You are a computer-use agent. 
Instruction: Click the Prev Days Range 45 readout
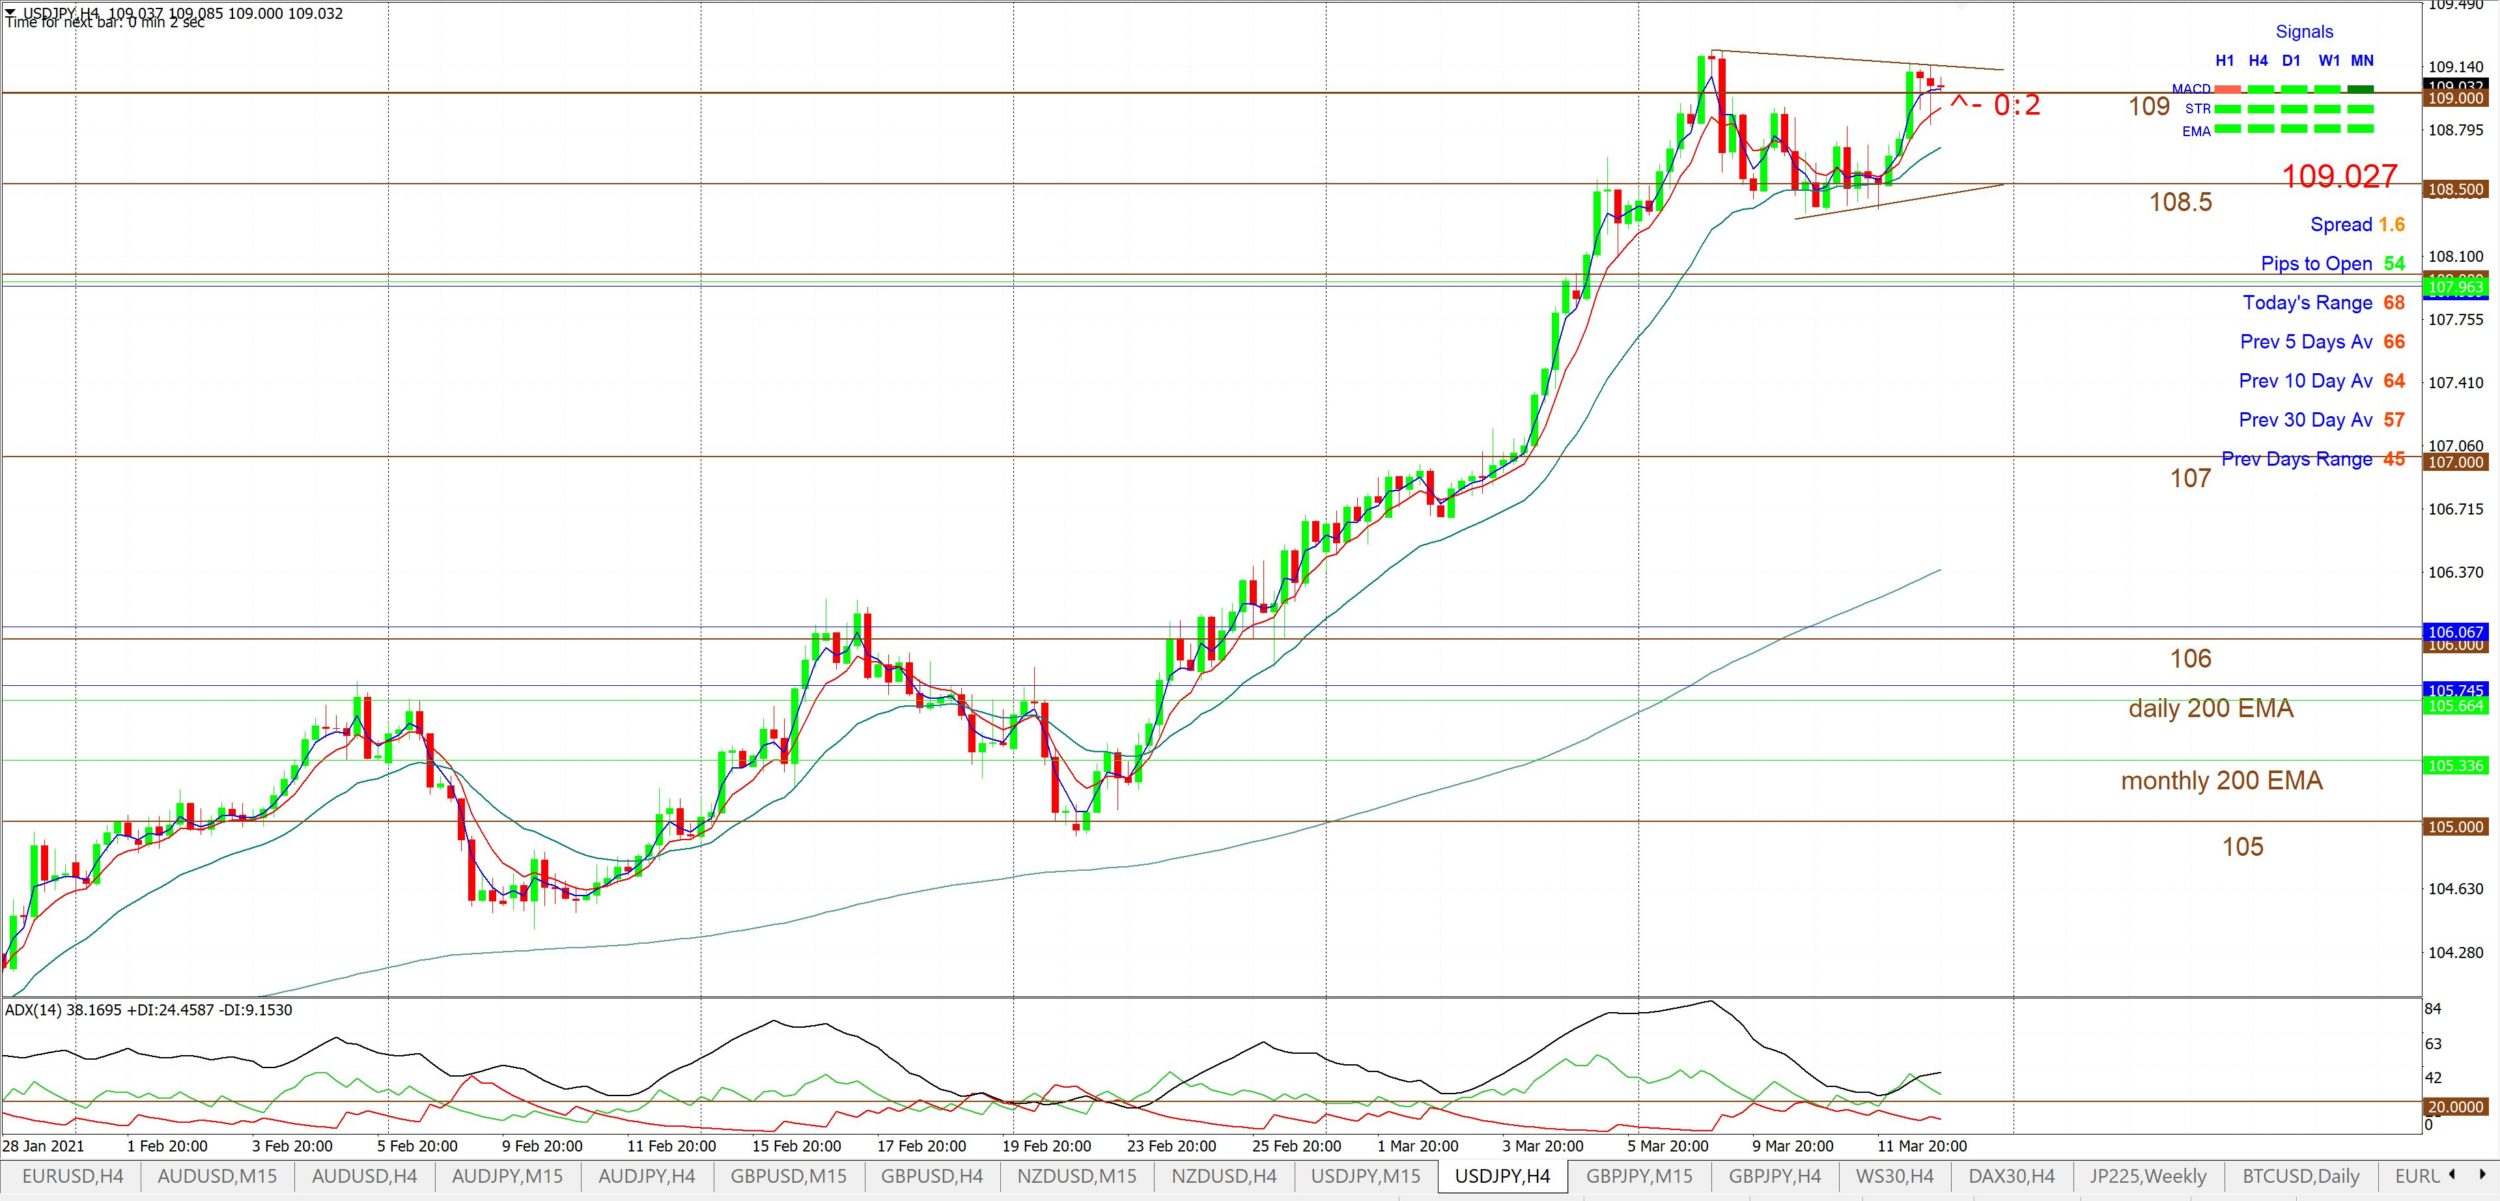pos(2313,459)
